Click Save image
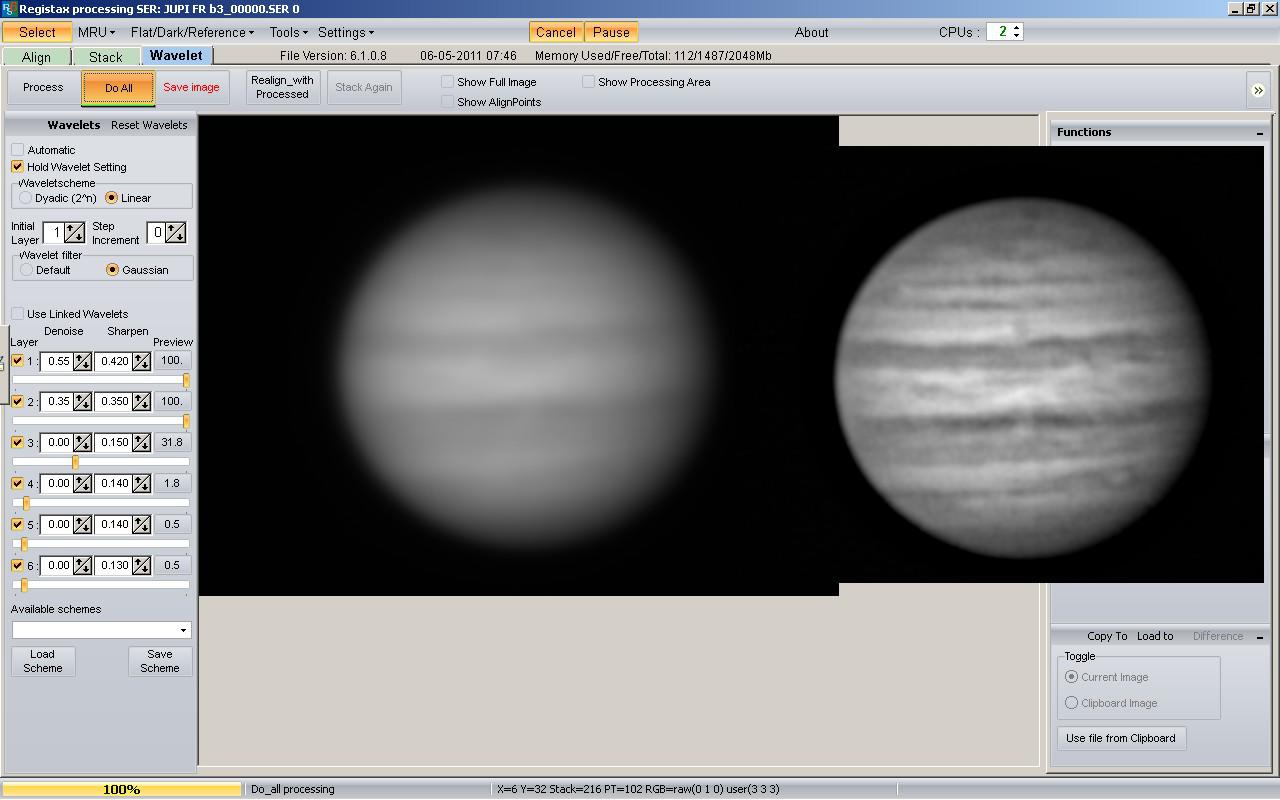Screen dimensions: 1280x800 point(191,87)
